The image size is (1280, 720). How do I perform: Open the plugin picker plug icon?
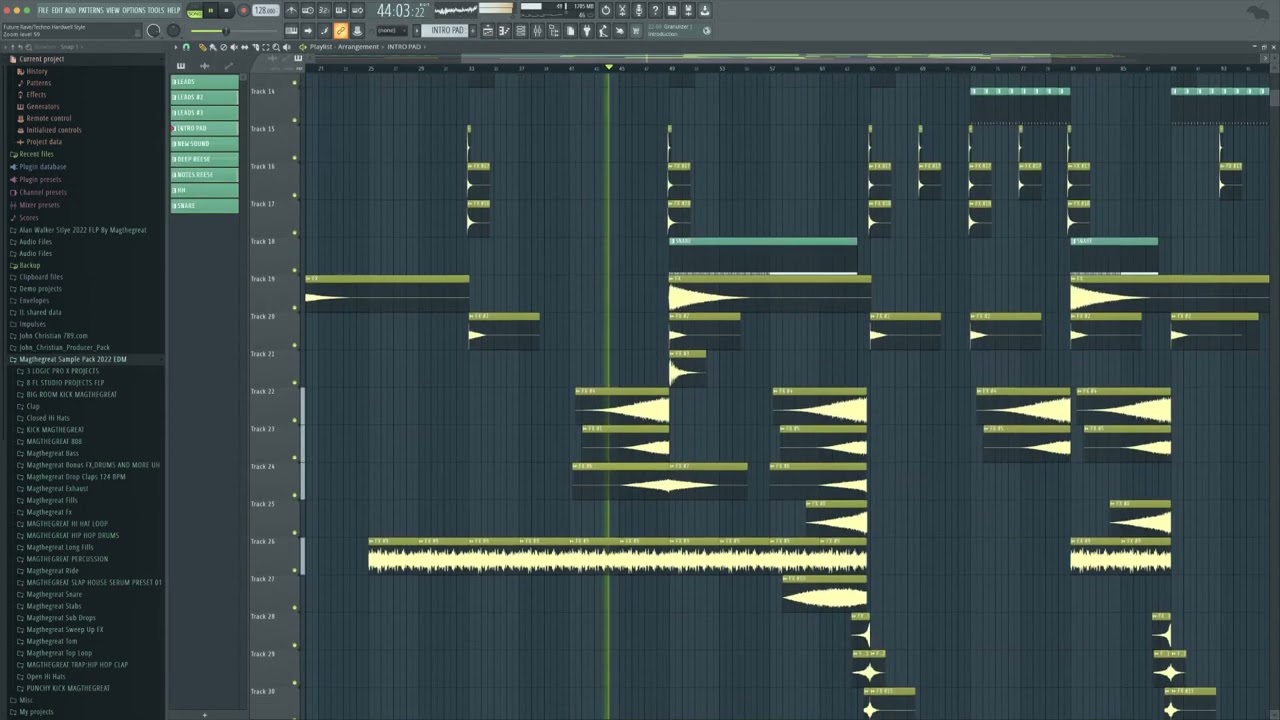tap(587, 30)
